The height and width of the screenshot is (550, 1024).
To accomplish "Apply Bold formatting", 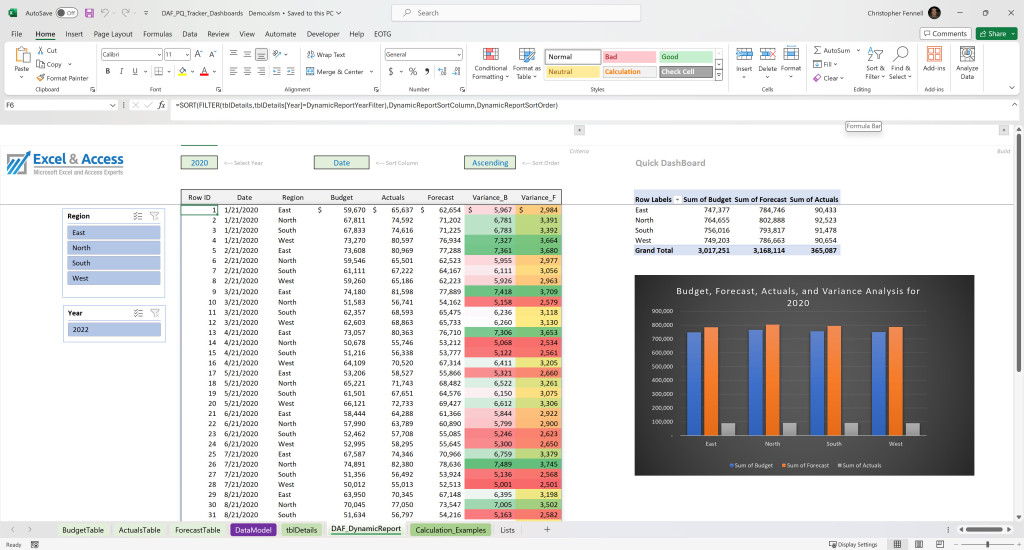I will [x=108, y=71].
